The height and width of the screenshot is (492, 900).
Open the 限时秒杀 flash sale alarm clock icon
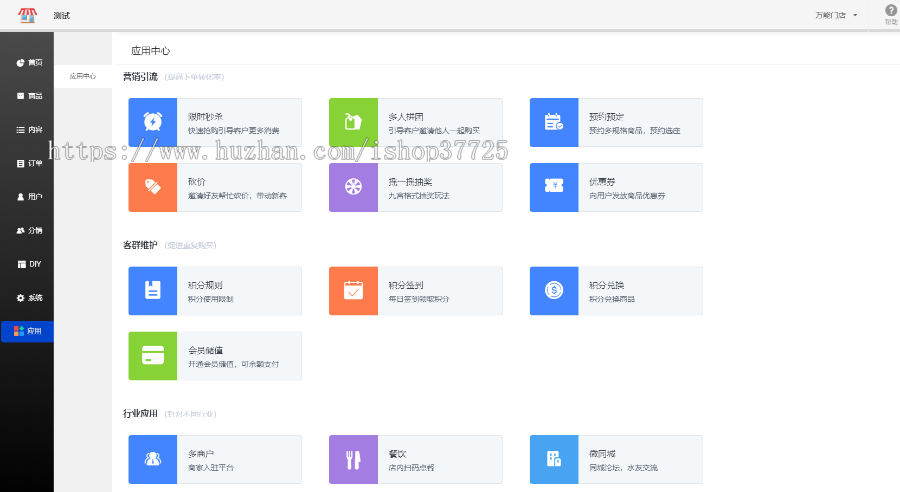153,122
